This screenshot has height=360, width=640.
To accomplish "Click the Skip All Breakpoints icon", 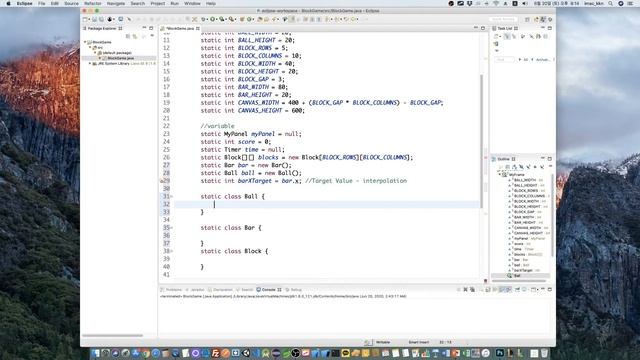I will 129,19.
